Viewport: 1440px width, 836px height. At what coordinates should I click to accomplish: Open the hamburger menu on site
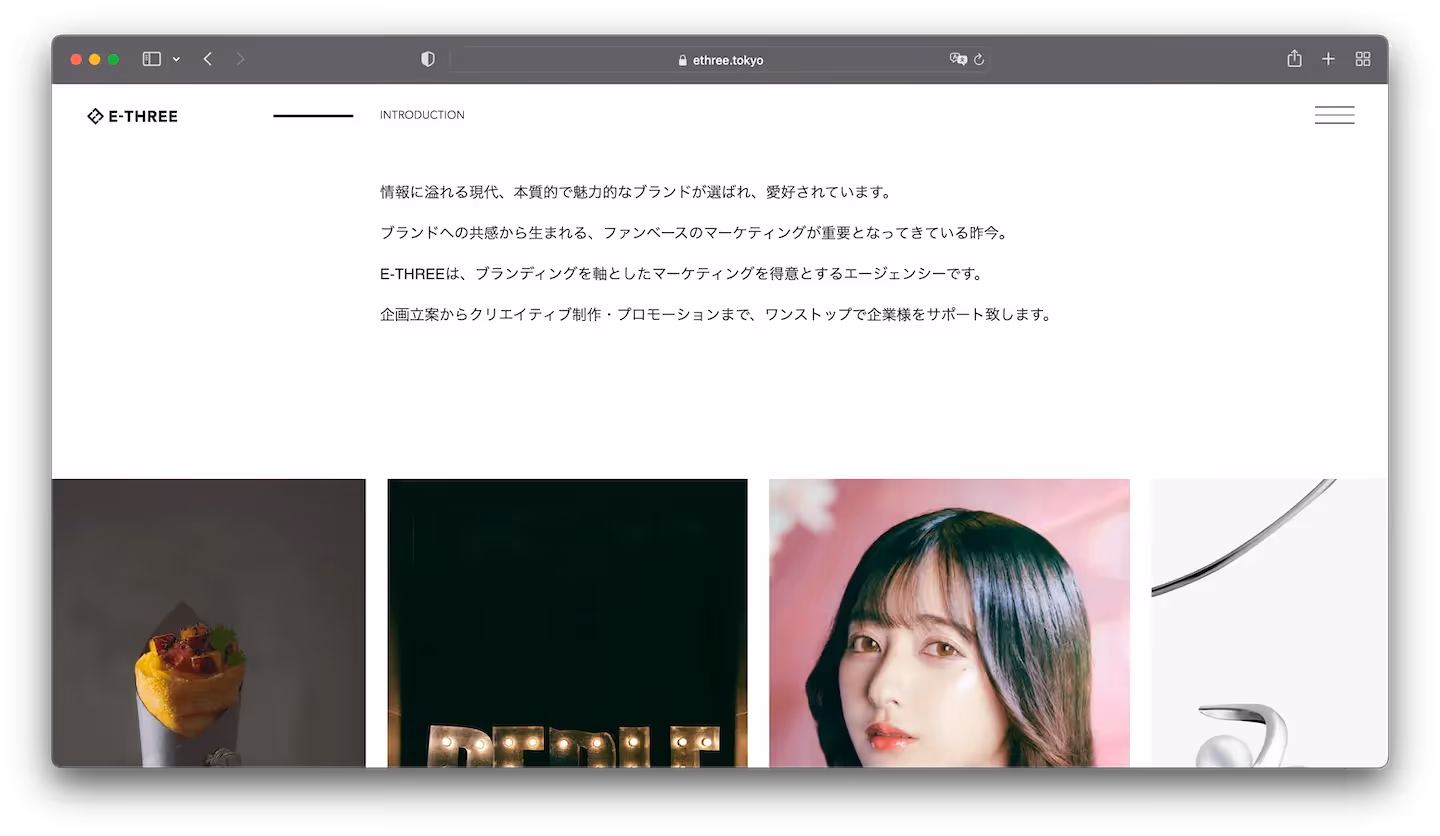[x=1334, y=115]
